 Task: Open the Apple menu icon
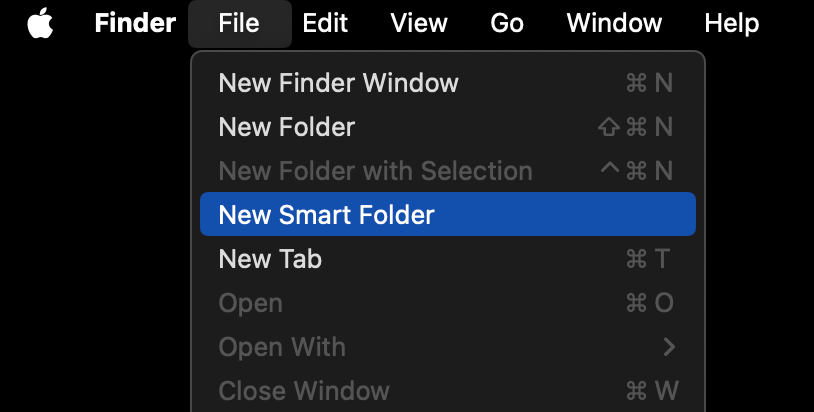pyautogui.click(x=40, y=23)
